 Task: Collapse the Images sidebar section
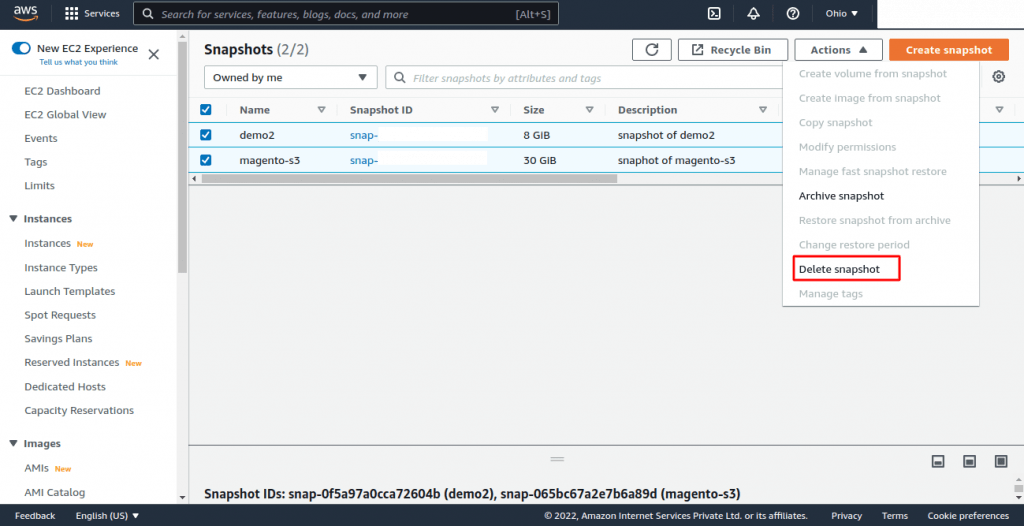(x=13, y=444)
